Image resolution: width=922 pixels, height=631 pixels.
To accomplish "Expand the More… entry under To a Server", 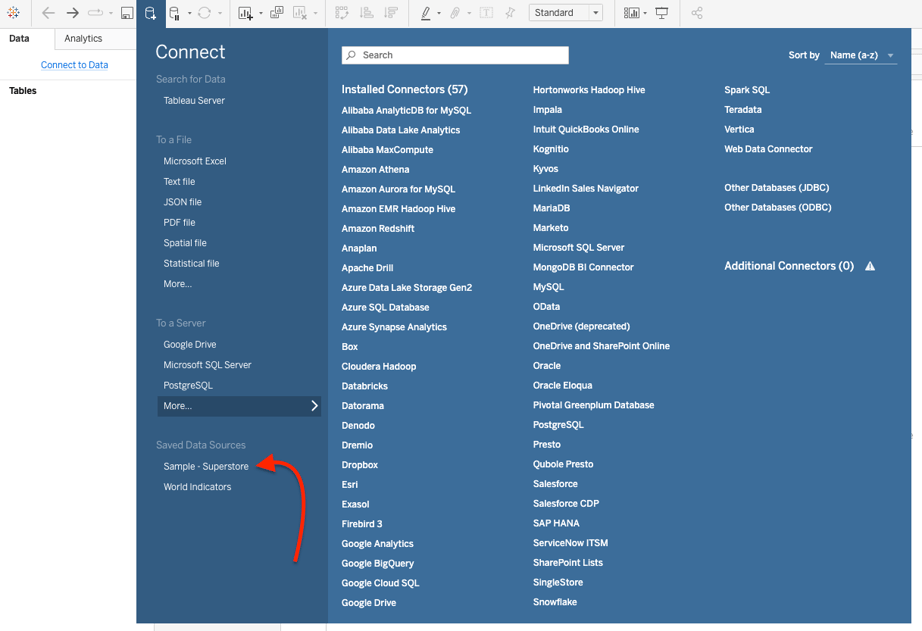I will pyautogui.click(x=239, y=406).
